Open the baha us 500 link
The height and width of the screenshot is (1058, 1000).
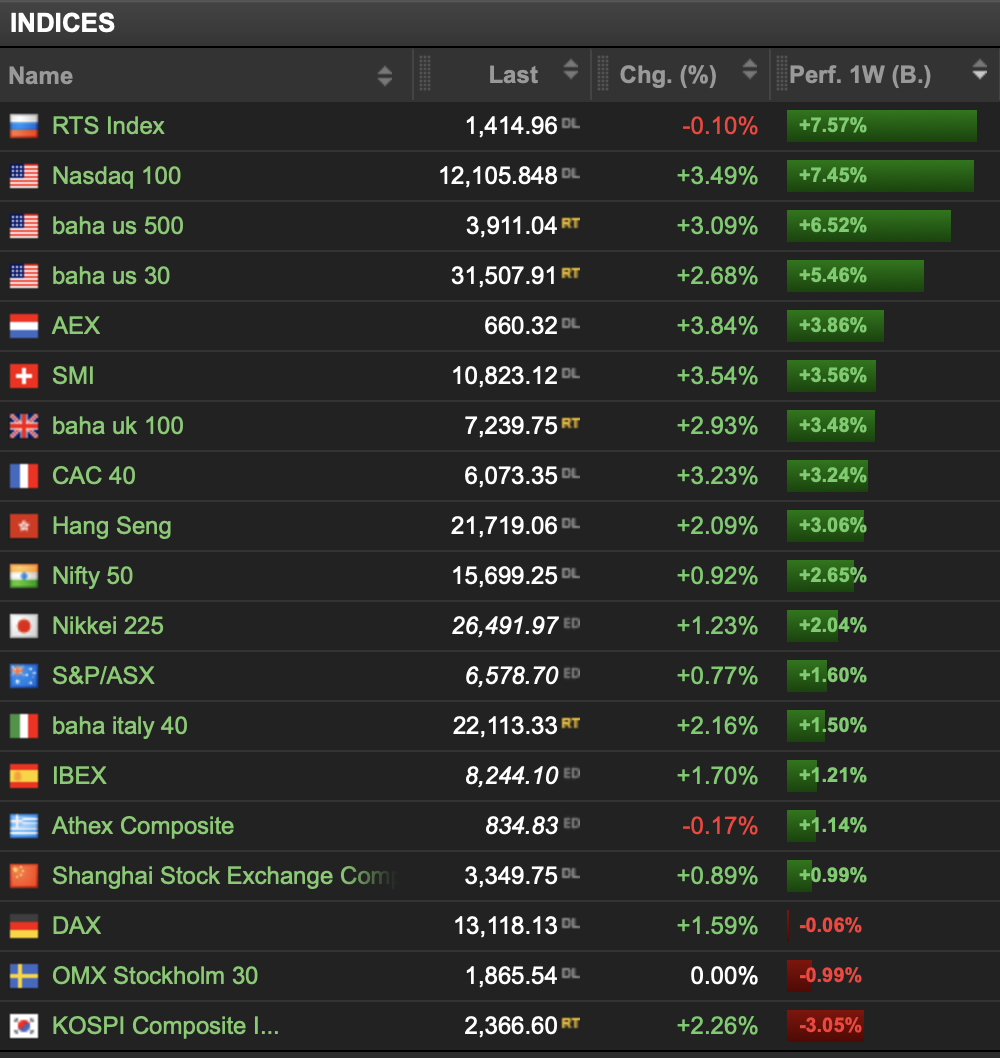(118, 226)
